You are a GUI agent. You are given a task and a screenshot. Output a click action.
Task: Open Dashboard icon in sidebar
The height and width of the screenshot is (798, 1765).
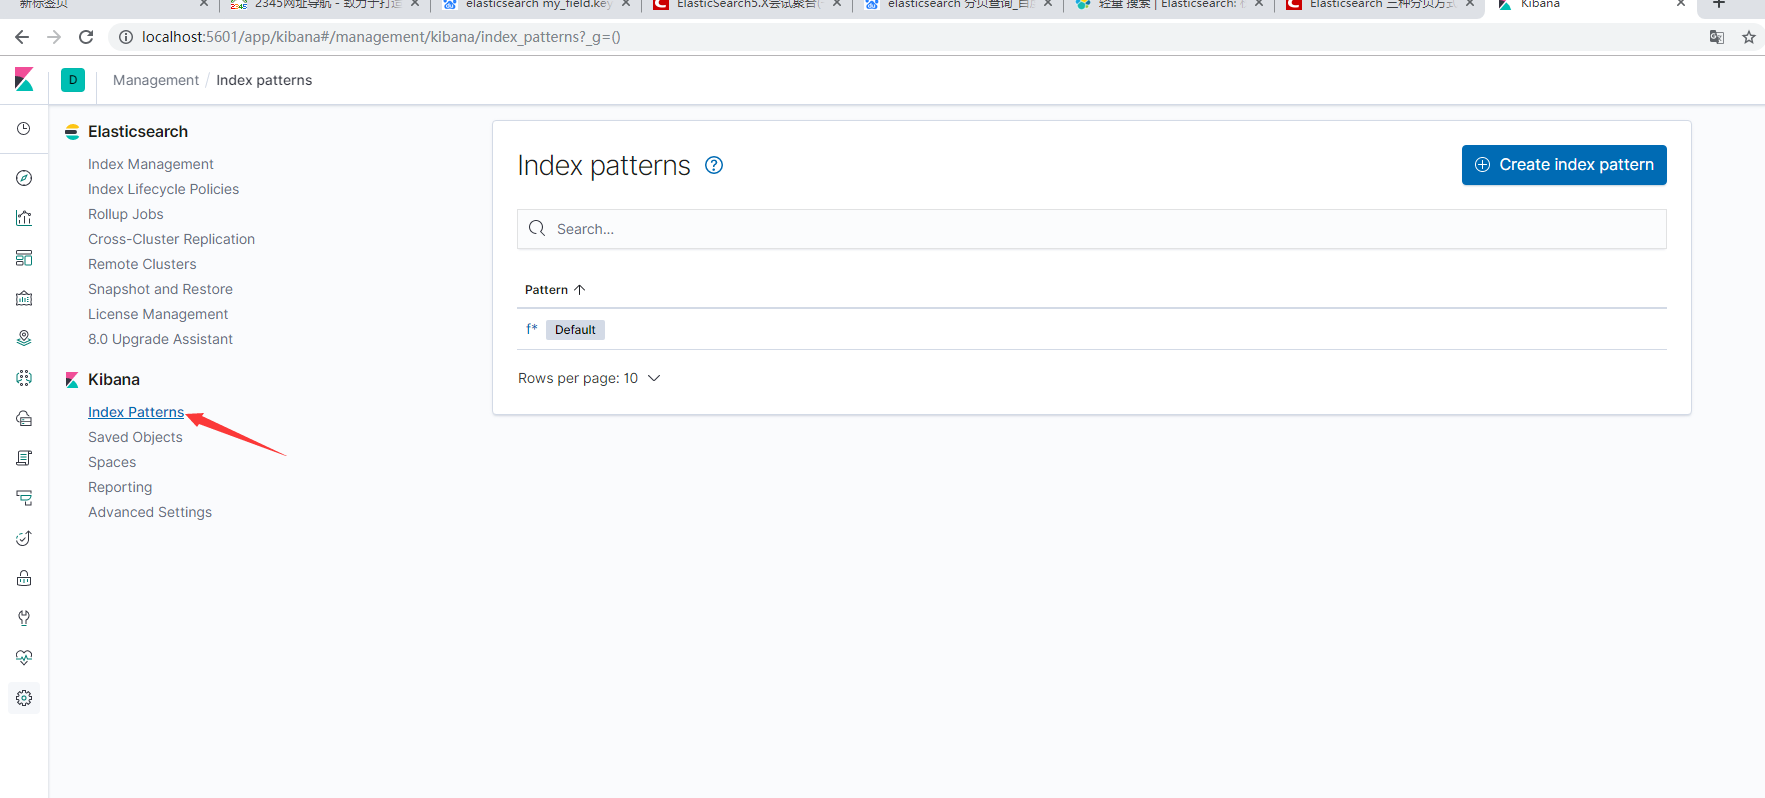24,258
